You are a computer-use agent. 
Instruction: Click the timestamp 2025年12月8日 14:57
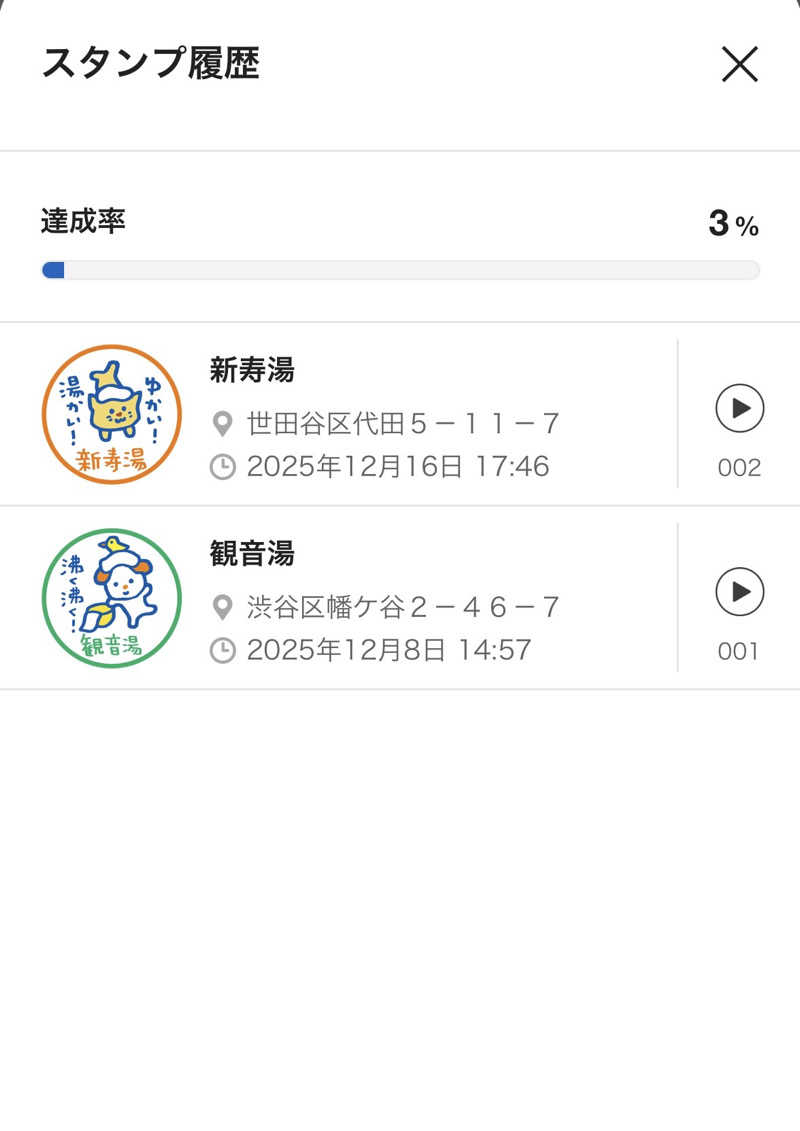(x=389, y=651)
